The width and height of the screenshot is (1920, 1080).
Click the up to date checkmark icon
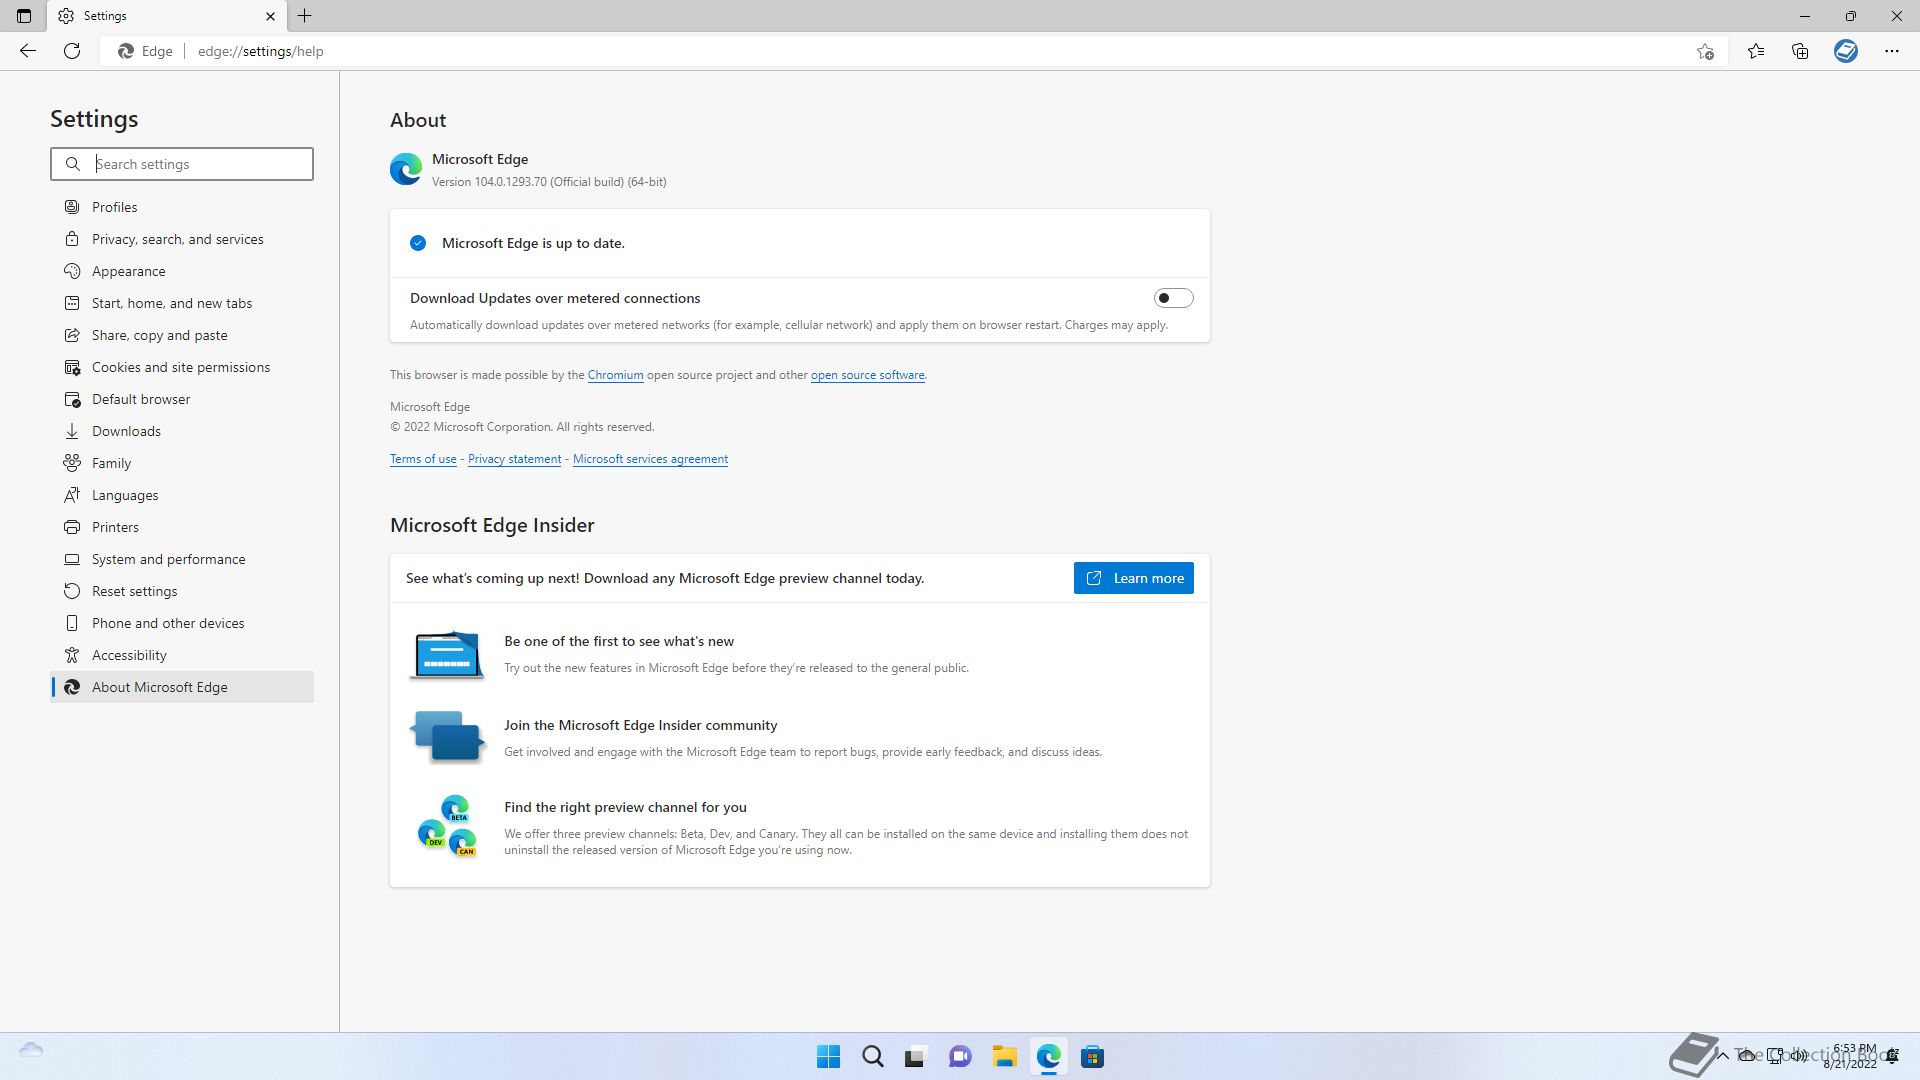tap(418, 243)
